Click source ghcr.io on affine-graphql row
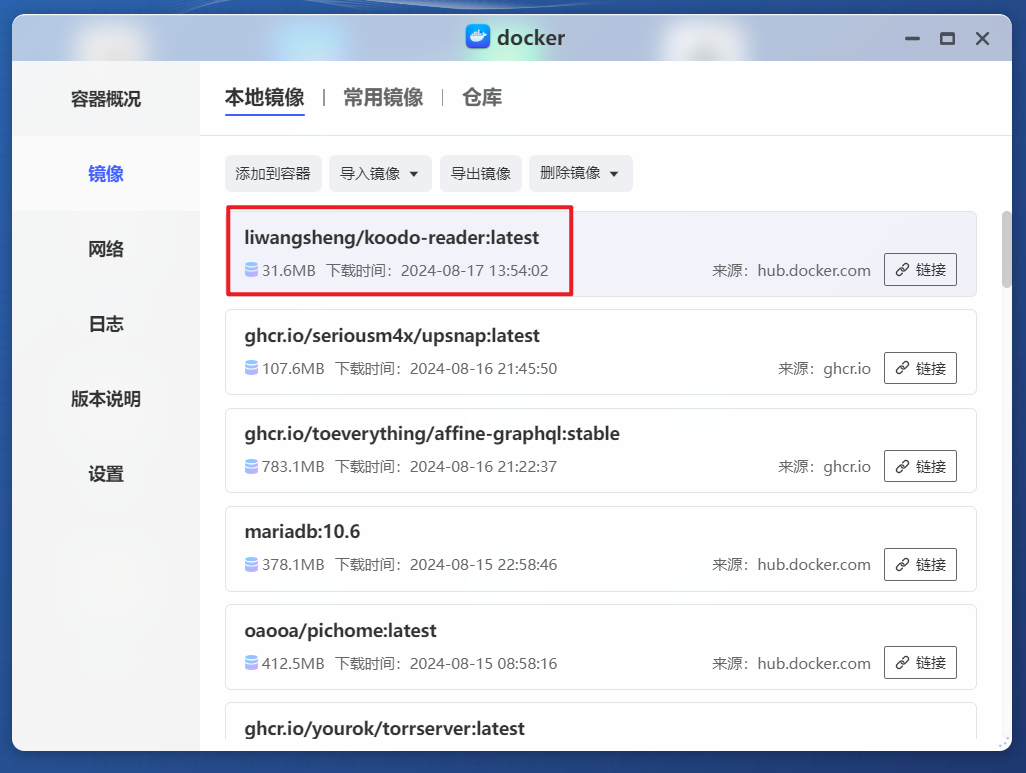Screen dimensions: 1026x773 pos(847,467)
